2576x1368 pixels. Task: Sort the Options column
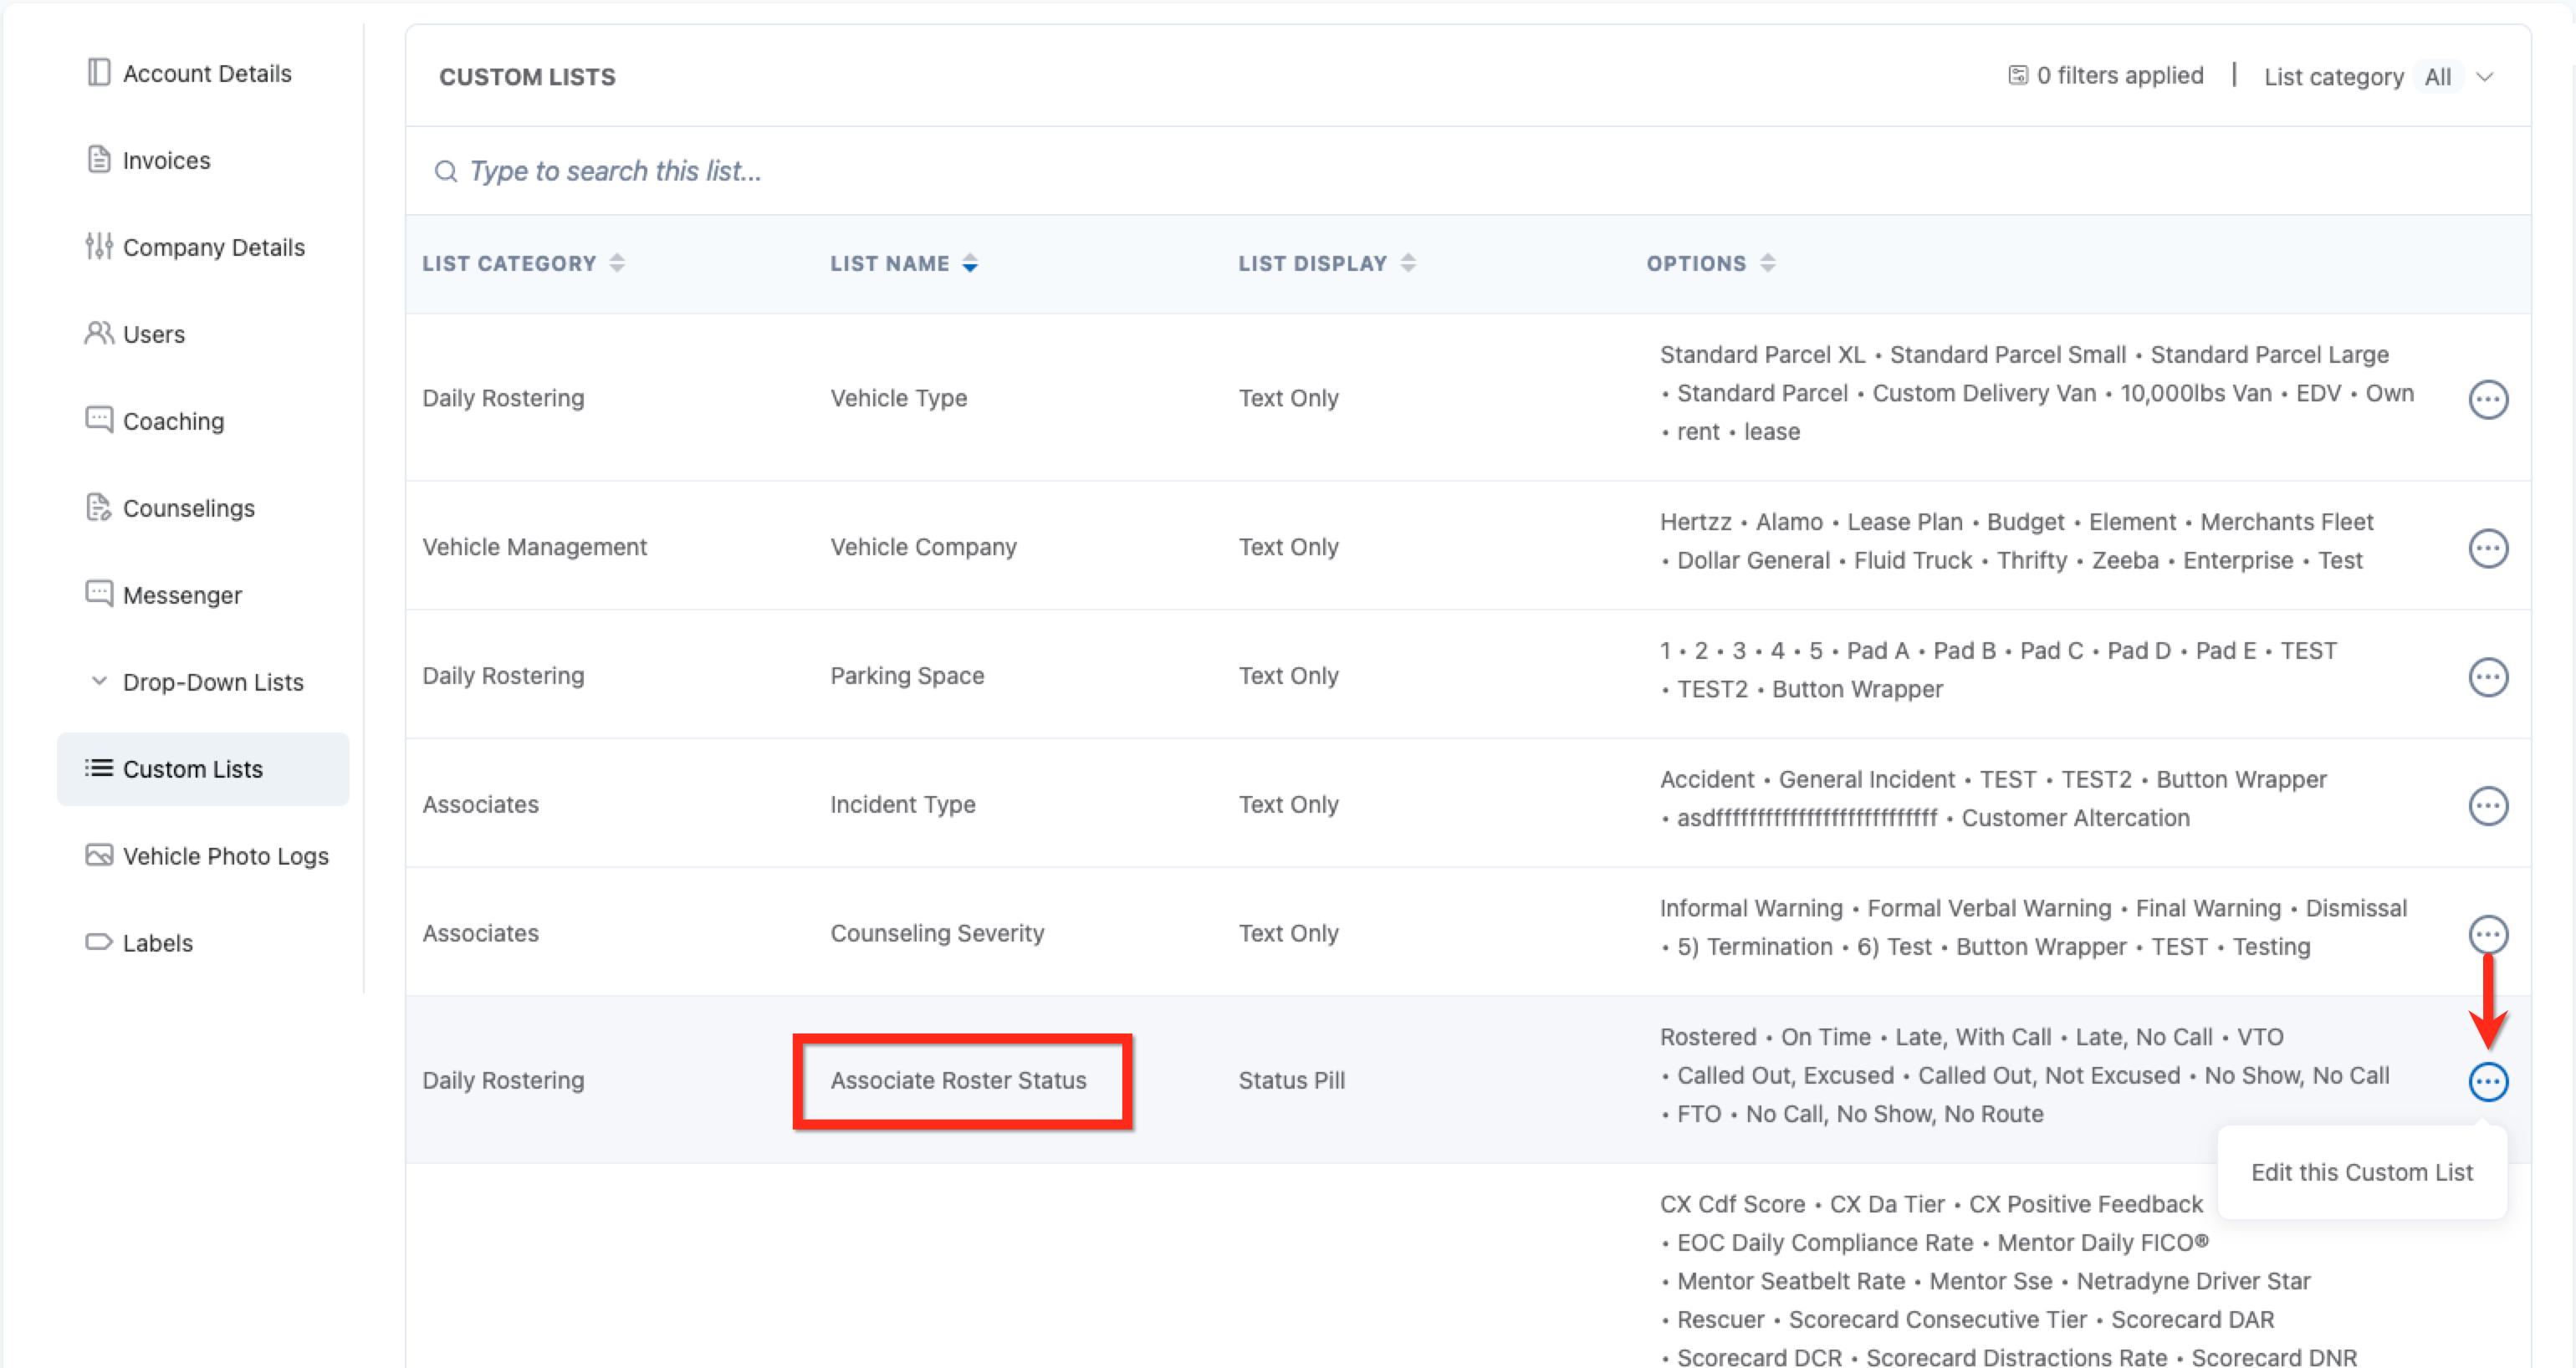pyautogui.click(x=1767, y=263)
